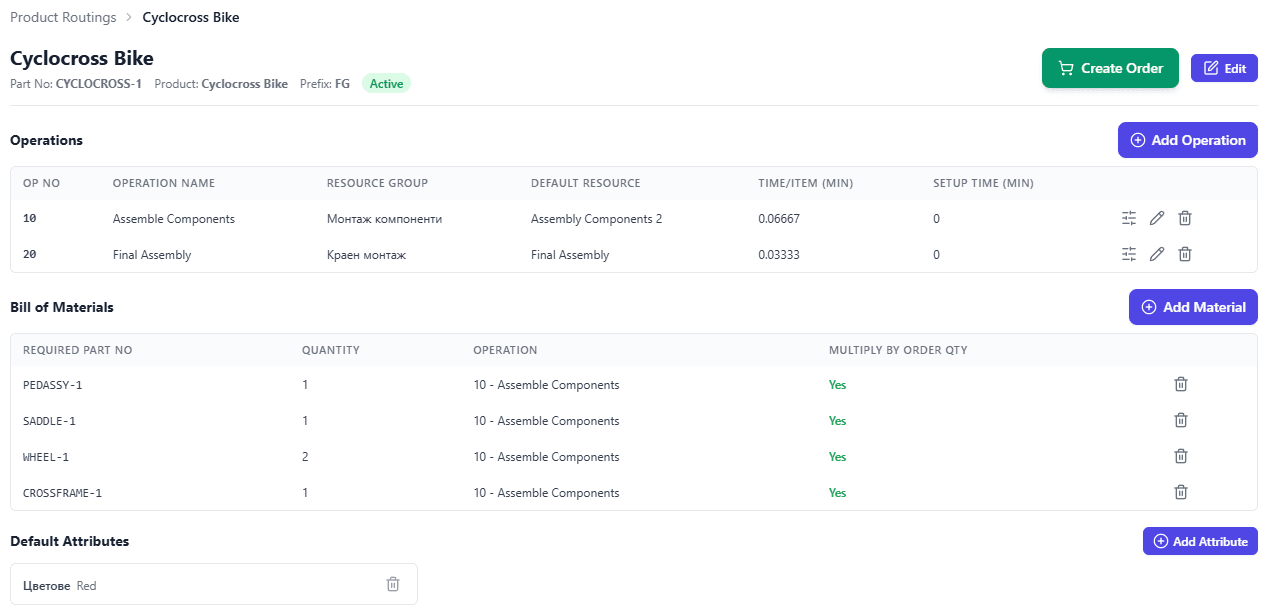Remove SADDLE-1 material with trash icon
Image resolution: width=1277 pixels, height=616 pixels.
pyautogui.click(x=1181, y=420)
